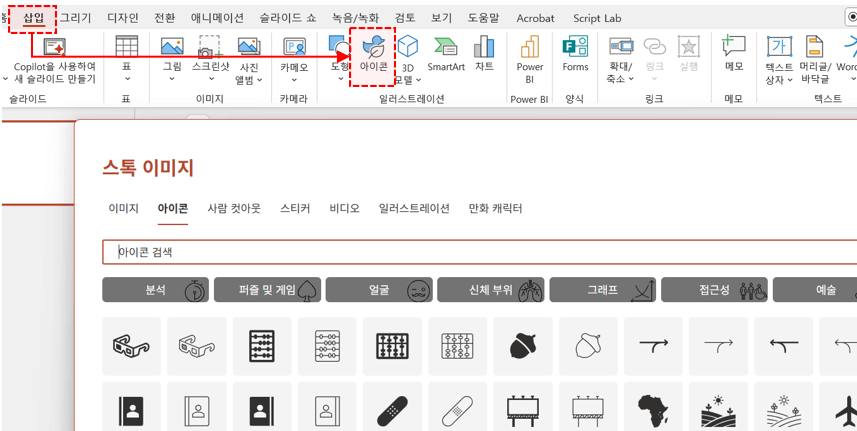
Task: Click the 머리글/바닥글 icon
Action: coord(815,46)
